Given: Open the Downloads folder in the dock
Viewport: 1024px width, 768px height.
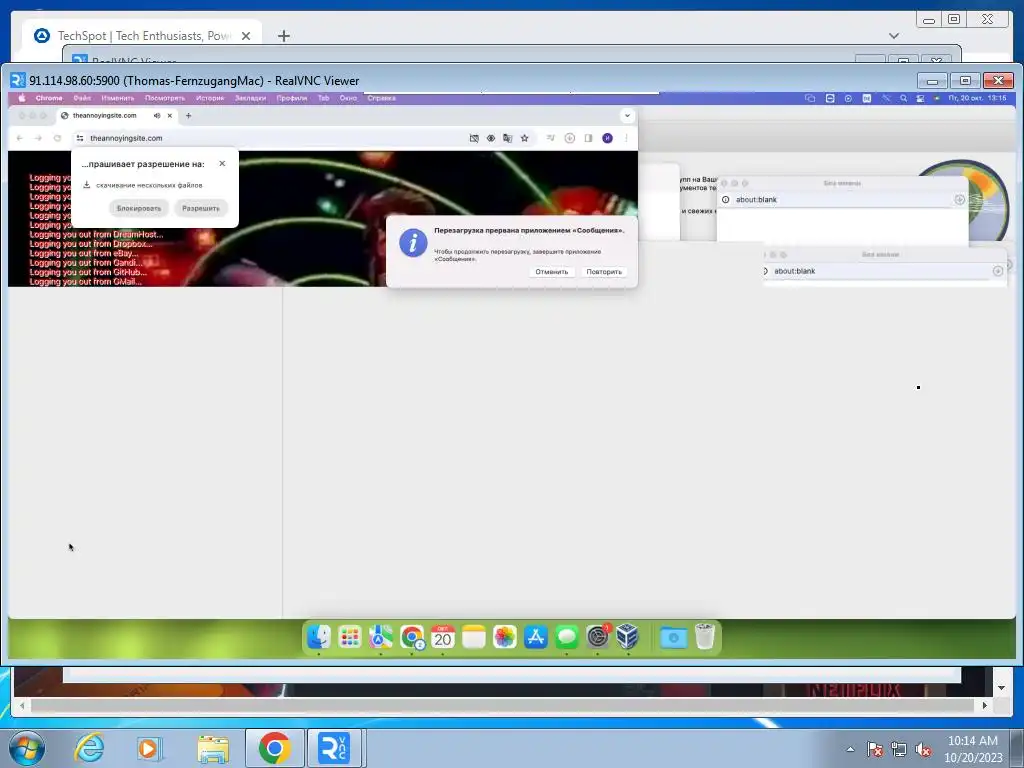Looking at the screenshot, I should (x=673, y=637).
